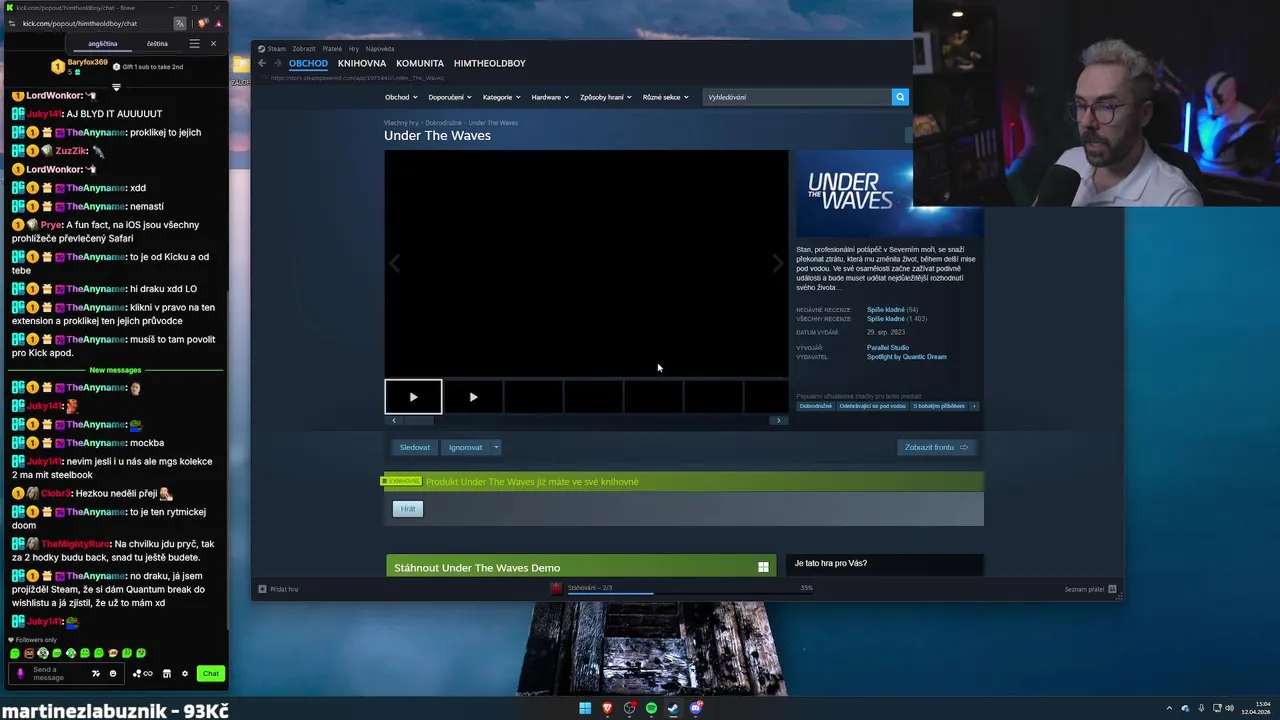This screenshot has width=1280, height=720.
Task: Click the microphone icon in message box
Action: tap(20, 673)
